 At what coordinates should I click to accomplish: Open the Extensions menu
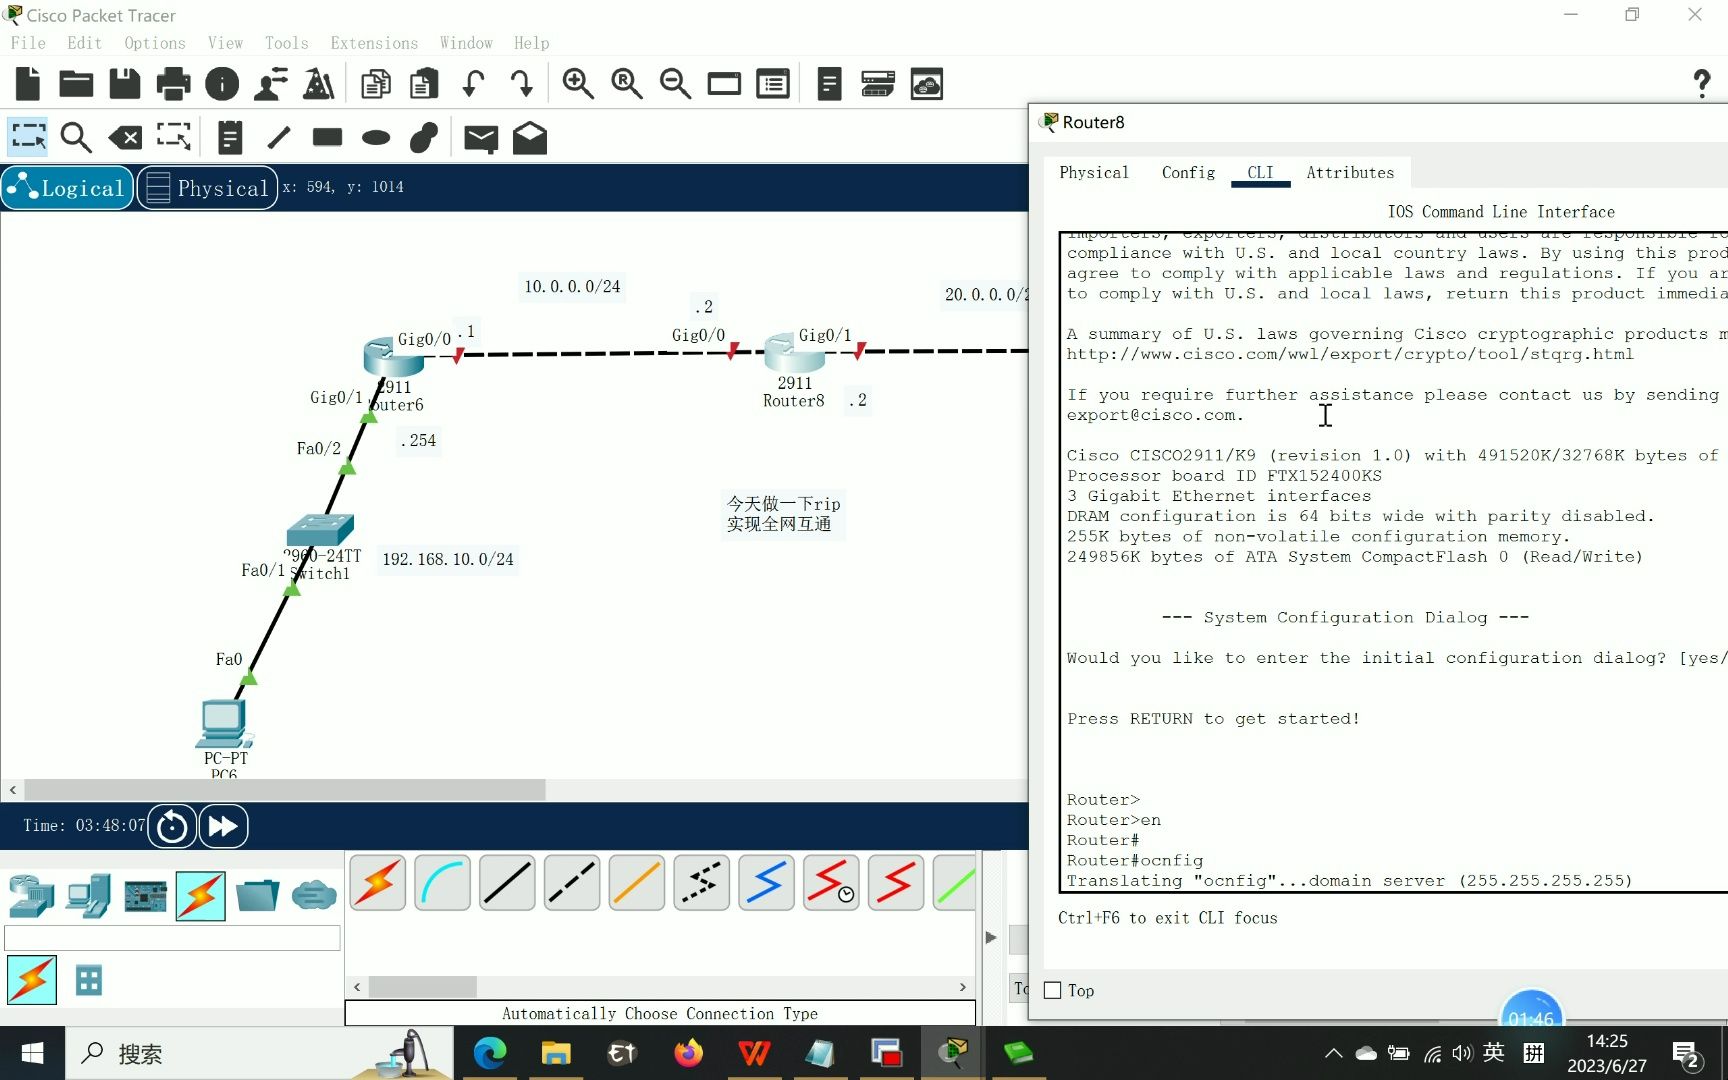[x=374, y=43]
